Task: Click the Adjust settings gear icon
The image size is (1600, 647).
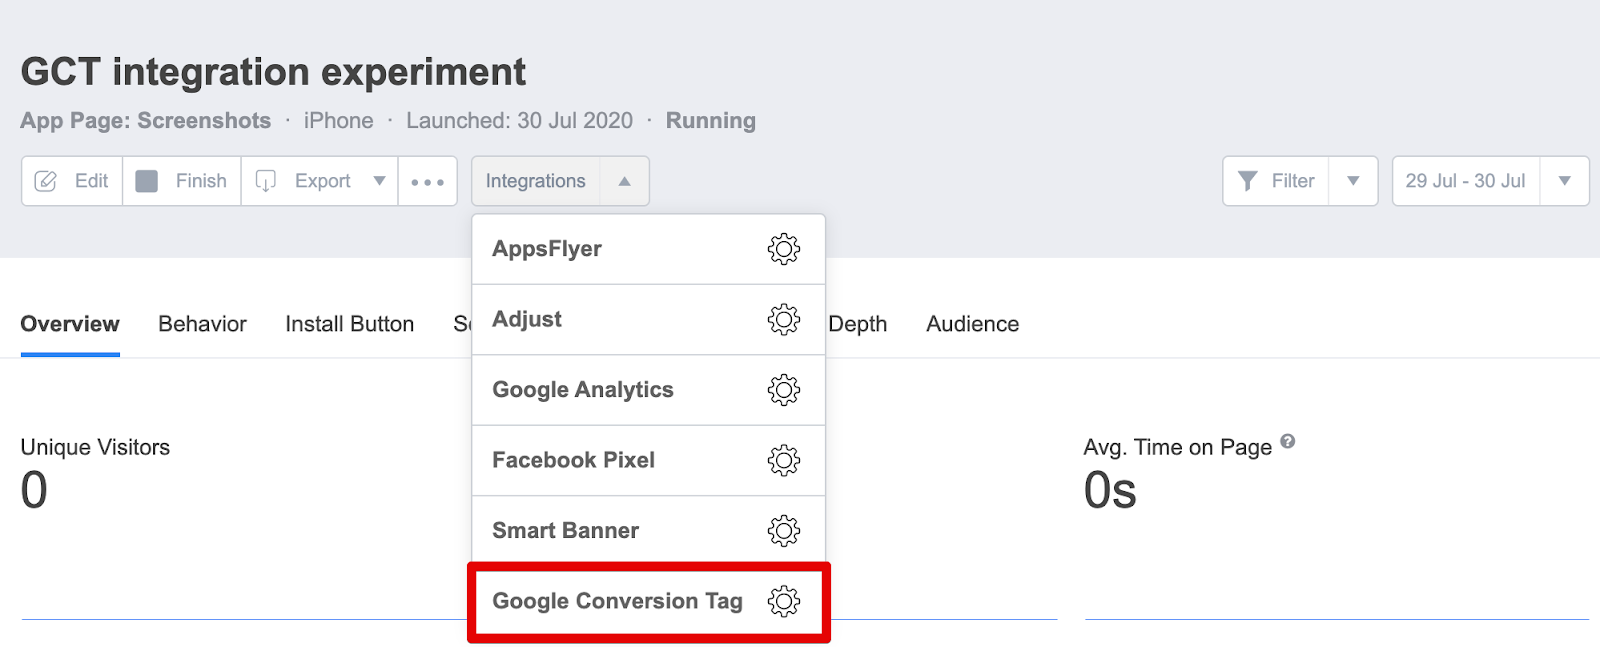Action: (x=783, y=319)
